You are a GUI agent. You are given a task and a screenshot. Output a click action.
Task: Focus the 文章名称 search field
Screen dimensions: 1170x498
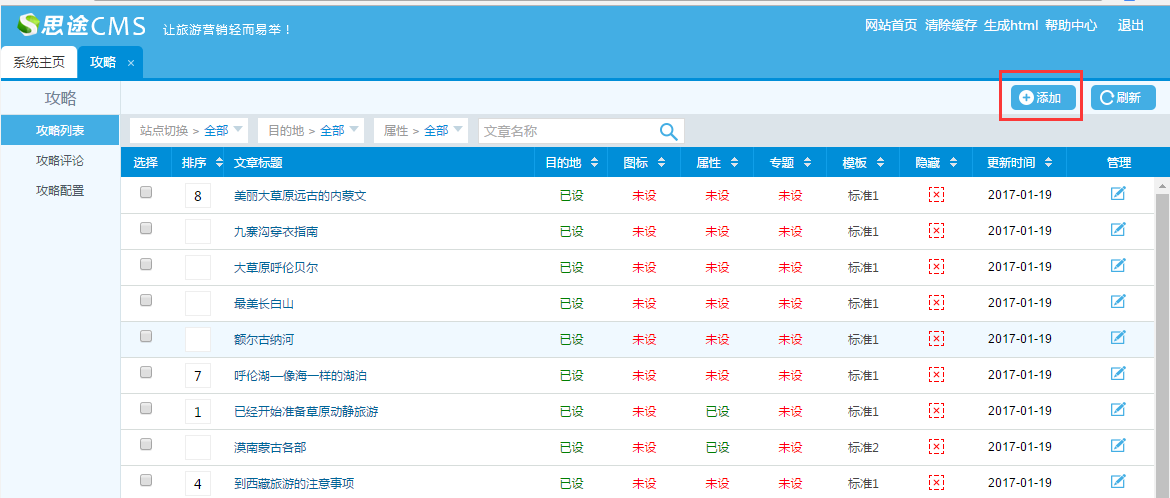[566, 131]
